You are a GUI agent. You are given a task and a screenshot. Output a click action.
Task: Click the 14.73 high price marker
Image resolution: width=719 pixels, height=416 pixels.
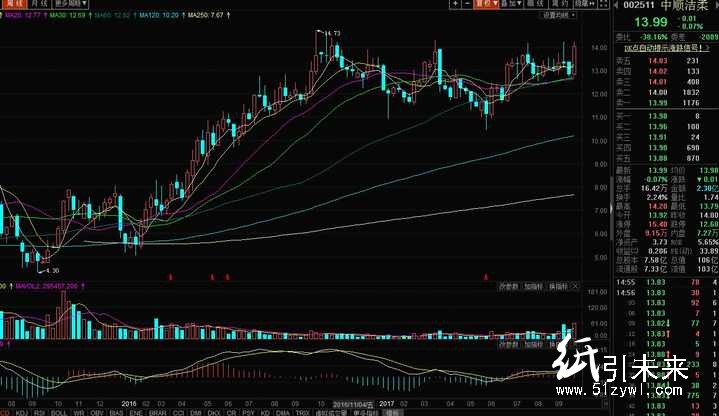pyautogui.click(x=333, y=34)
